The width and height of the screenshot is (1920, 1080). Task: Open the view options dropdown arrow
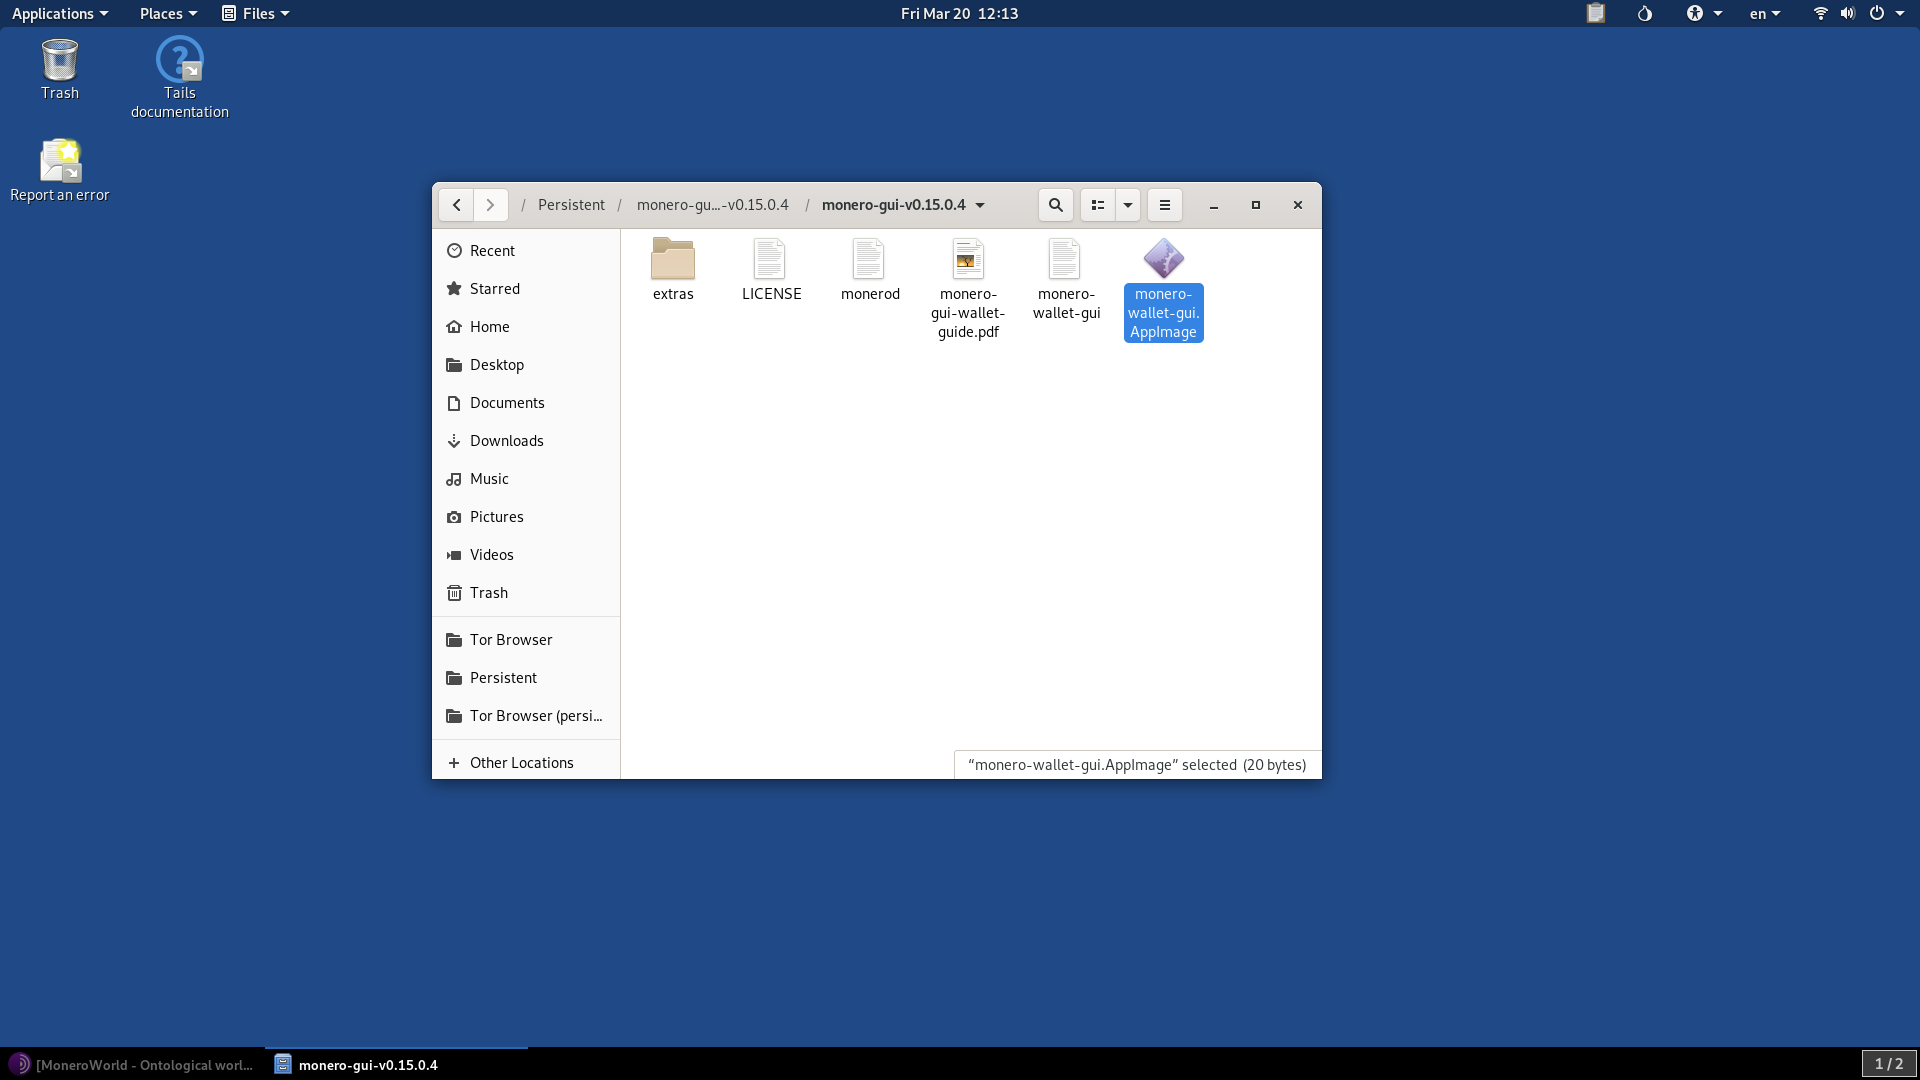[1127, 204]
